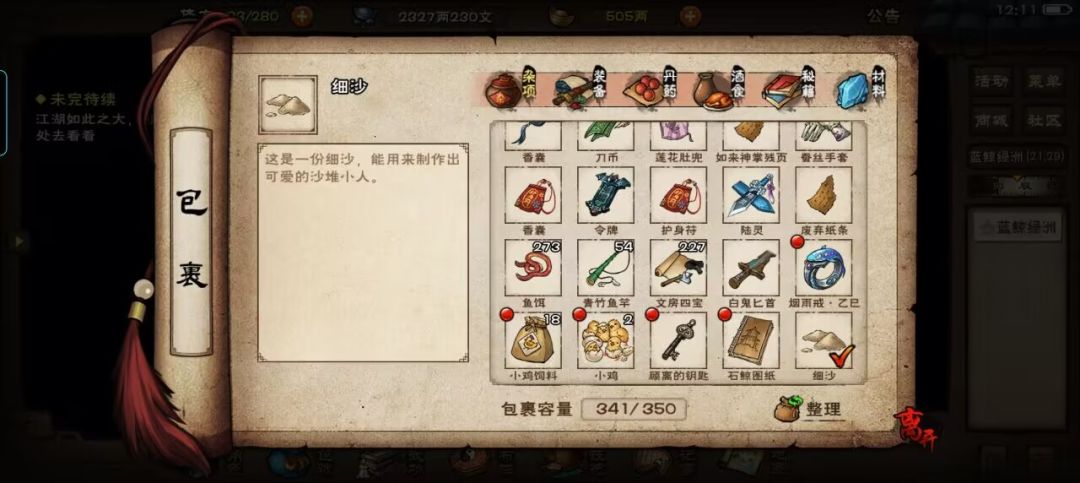Select the 顾寓的钥匙 key item
This screenshot has height=483, width=1080.
coord(678,340)
